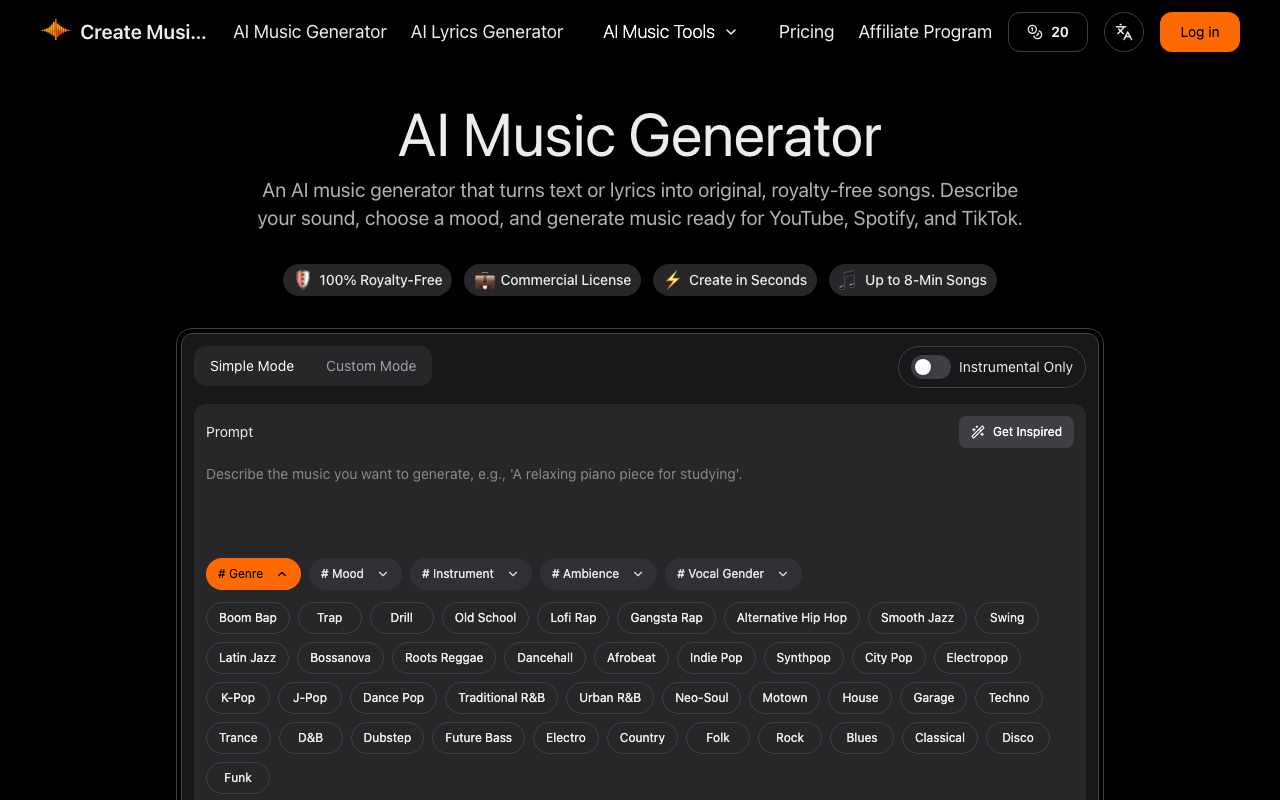Screen dimensions: 1280x800
Task: Click the shield icon on 100% Royalty-Free
Action: click(x=303, y=280)
